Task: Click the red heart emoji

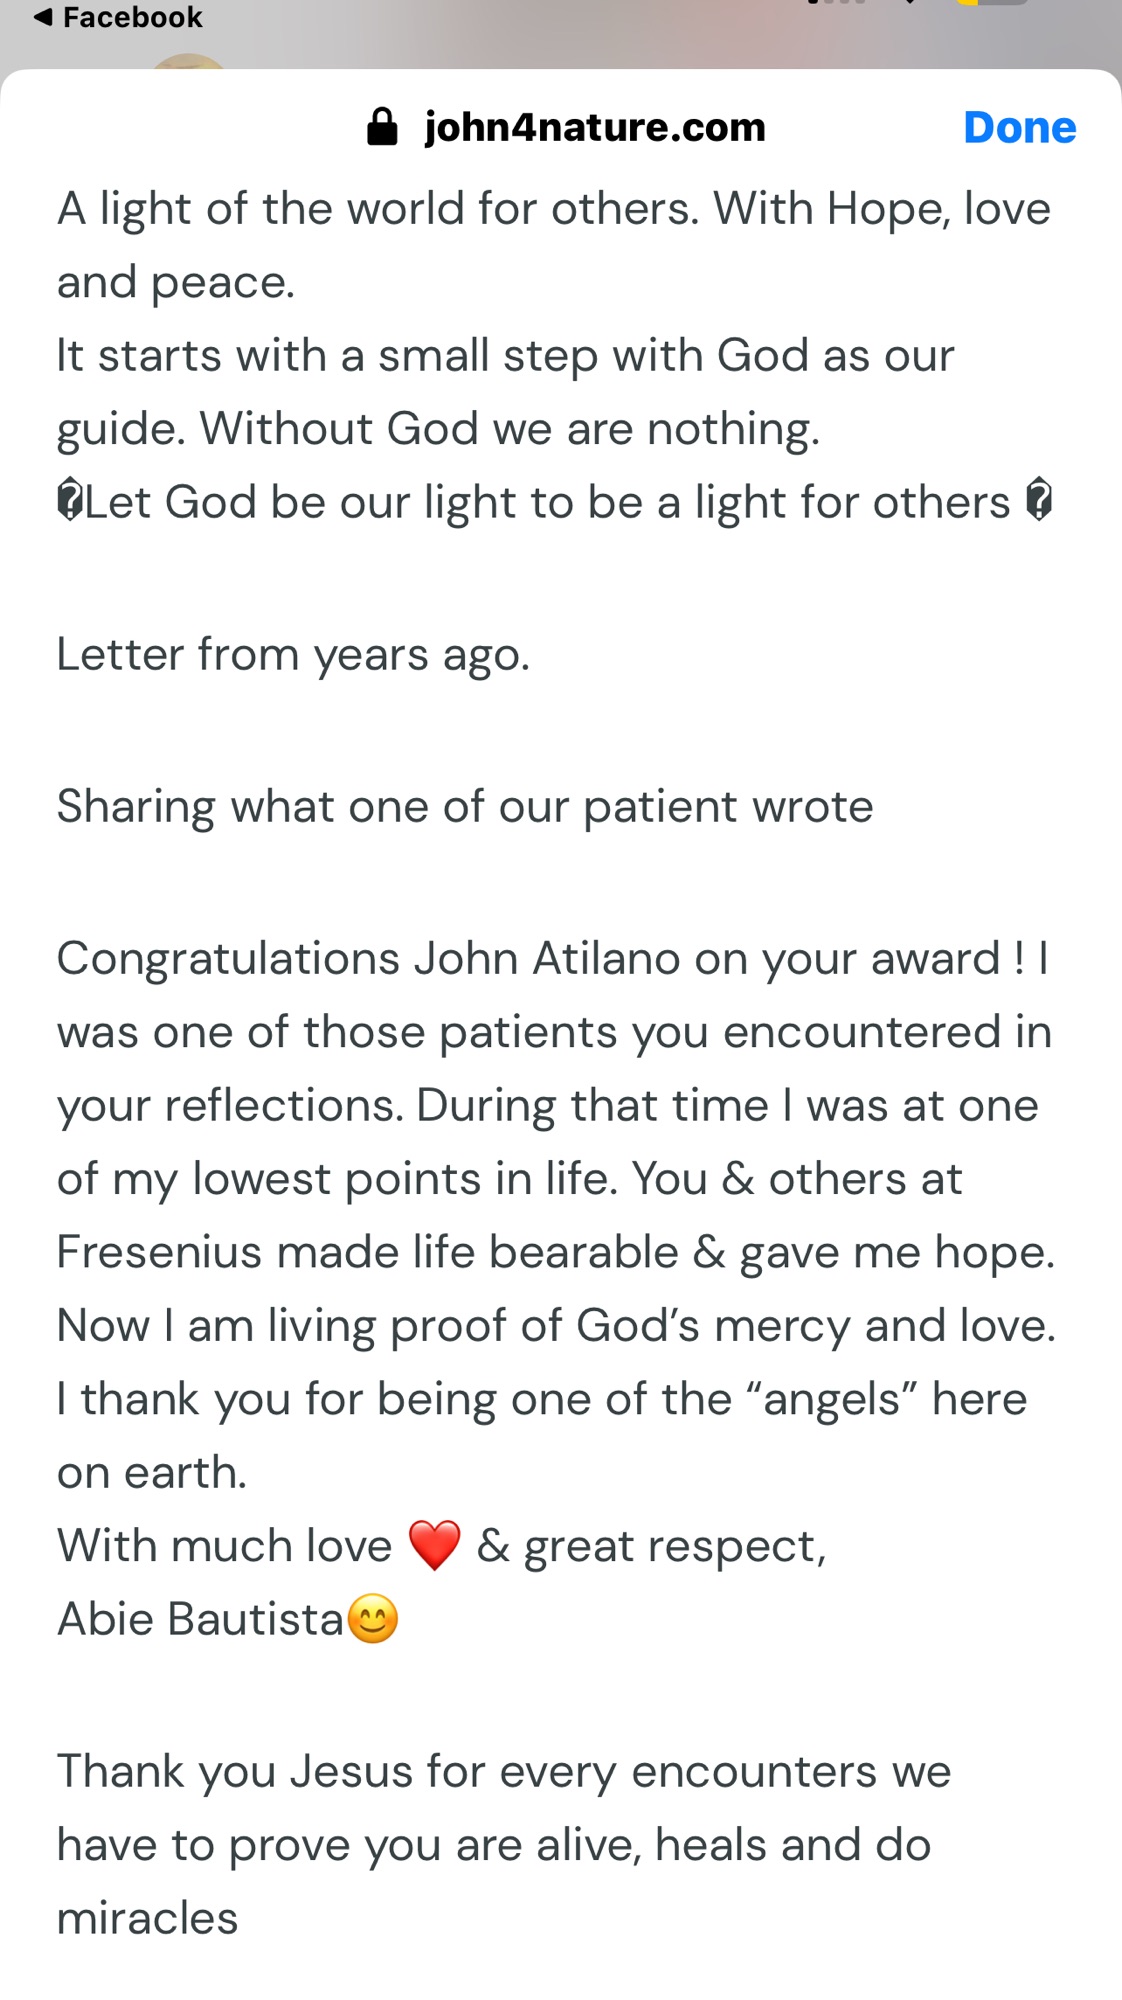Action: click(x=435, y=1545)
